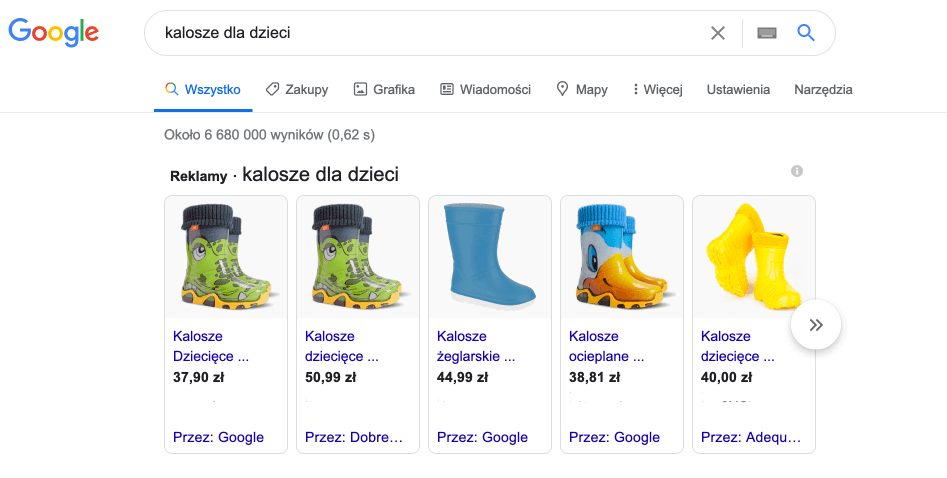Click the yellow duck boots image

(x=621, y=256)
